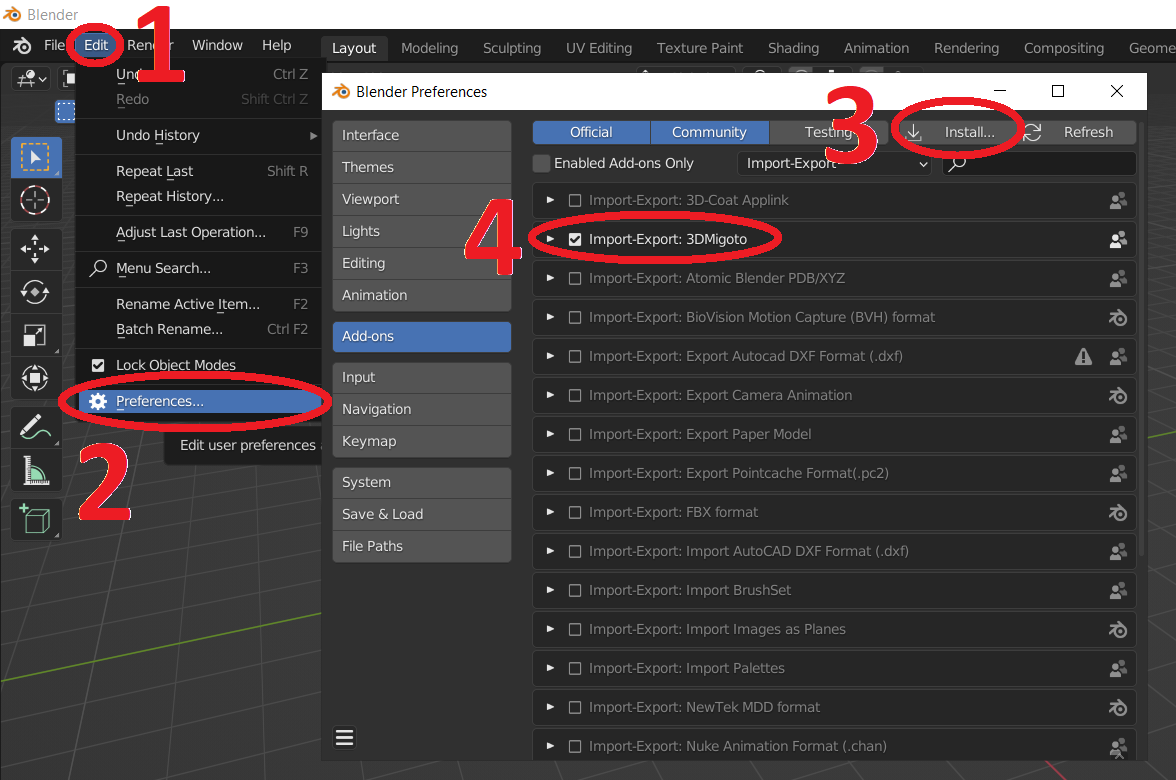
Task: Enable the FBX format add-on
Action: click(x=575, y=512)
